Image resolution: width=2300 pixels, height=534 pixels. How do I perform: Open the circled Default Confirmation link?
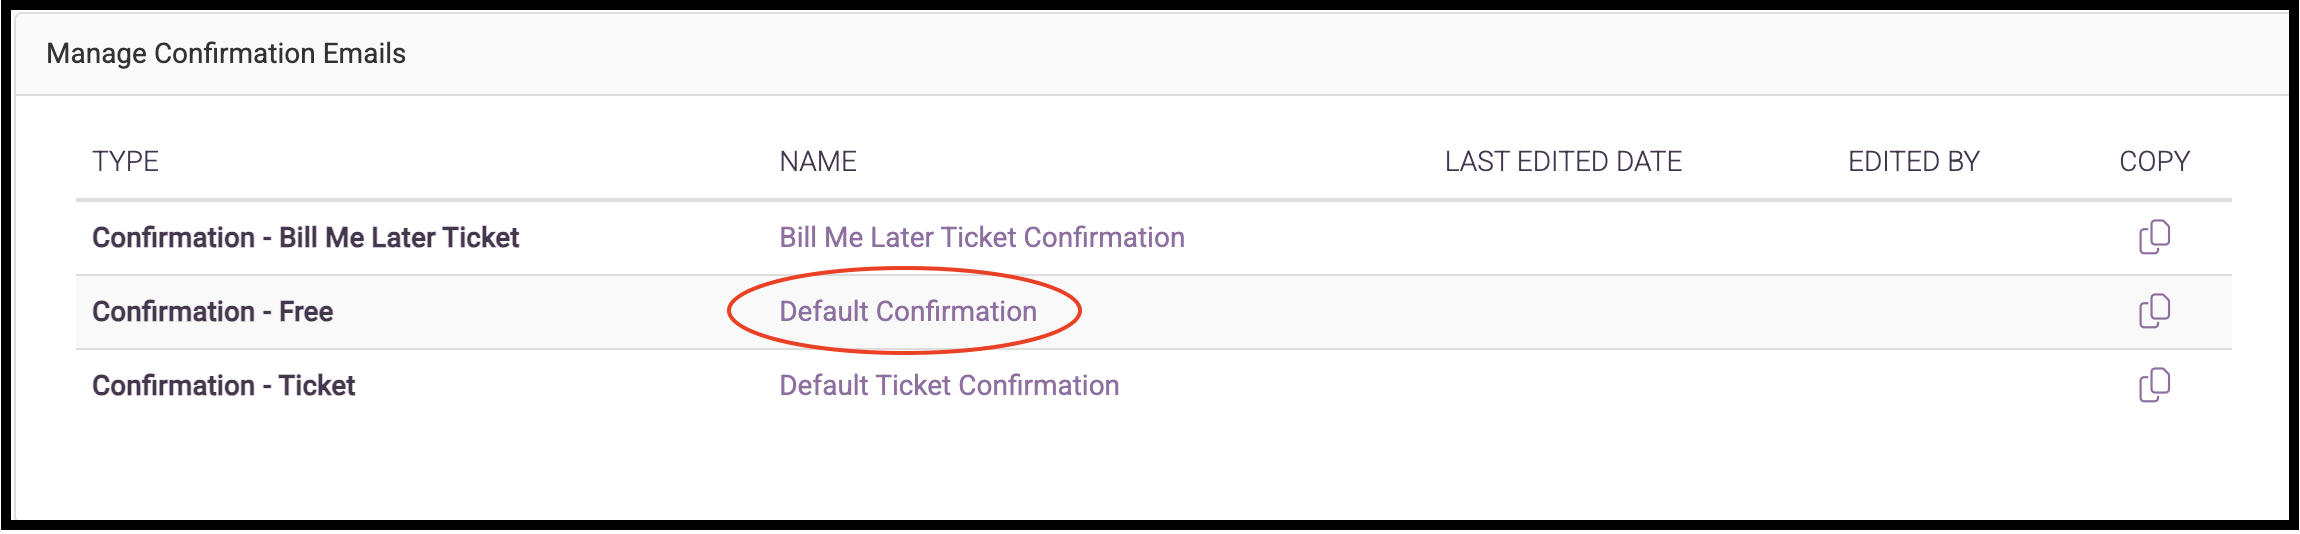click(x=908, y=312)
